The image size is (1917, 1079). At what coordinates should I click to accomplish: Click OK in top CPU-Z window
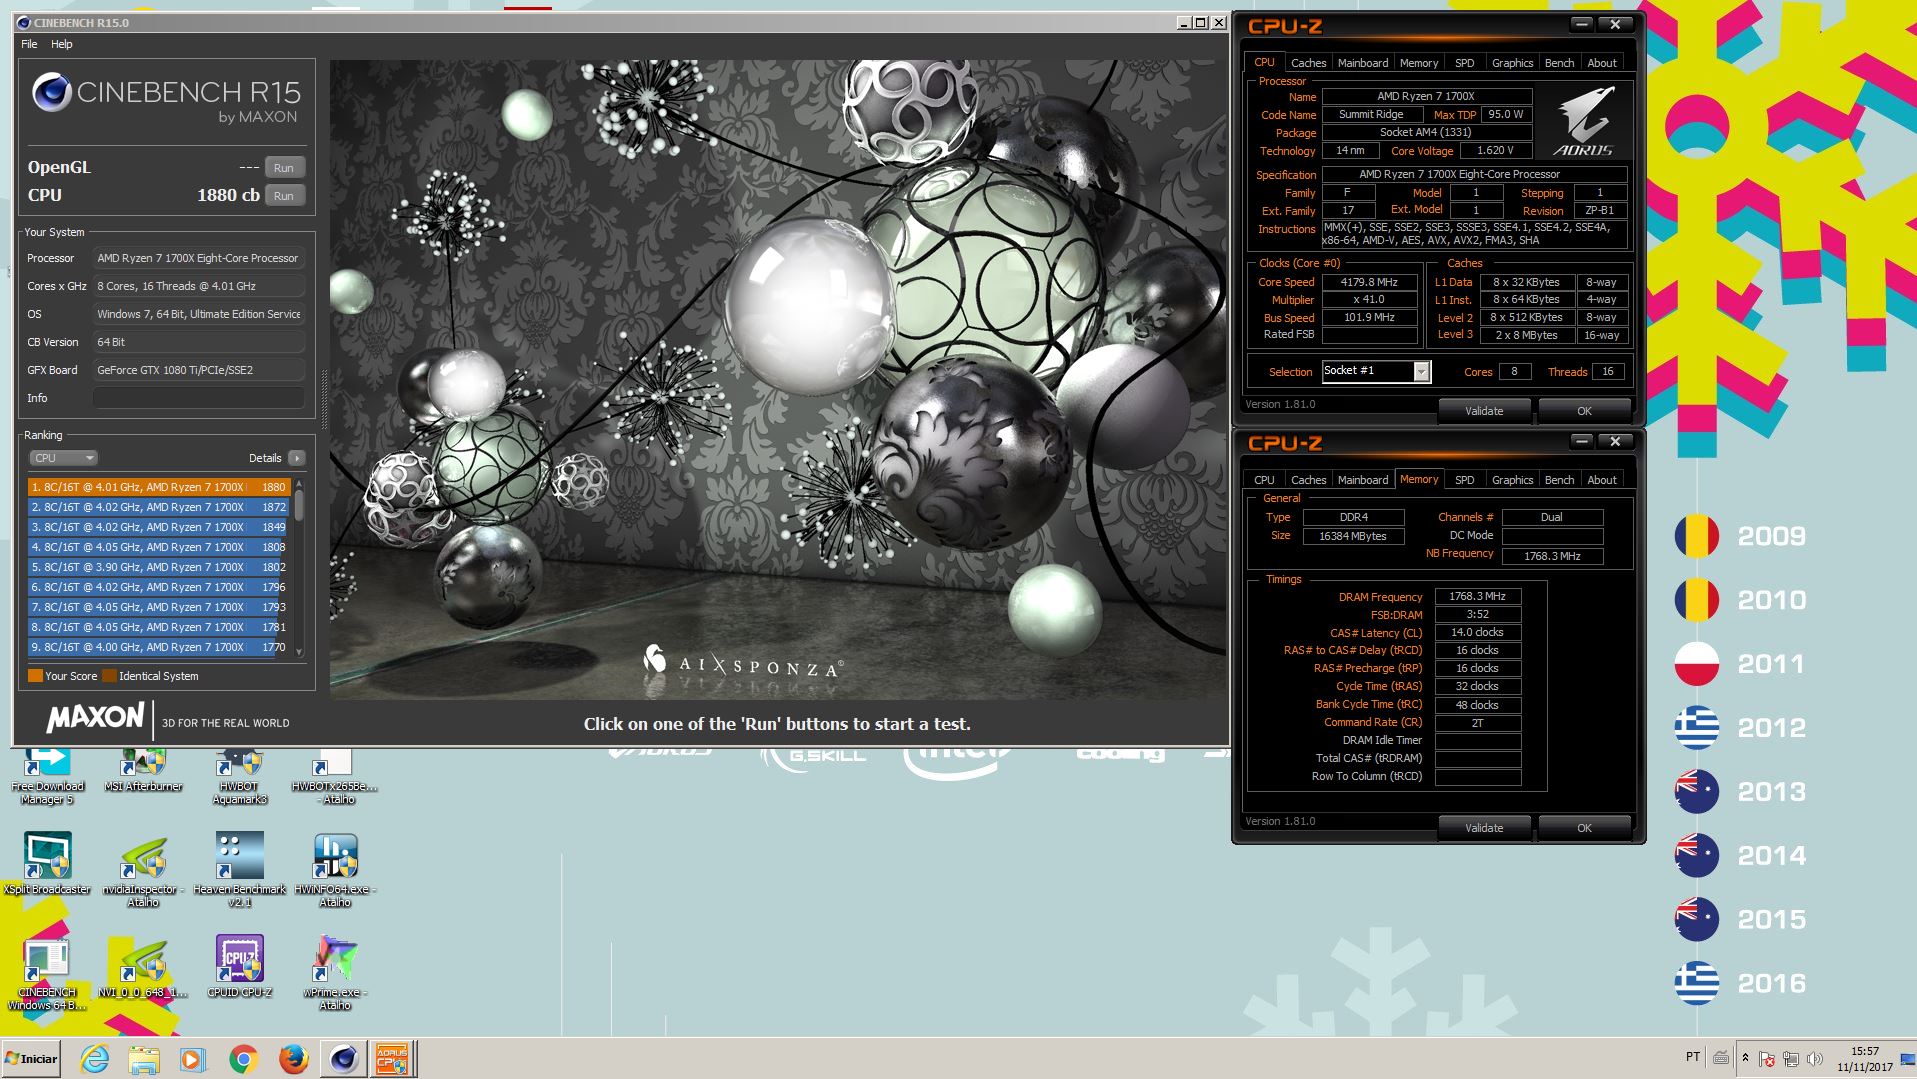(x=1584, y=411)
